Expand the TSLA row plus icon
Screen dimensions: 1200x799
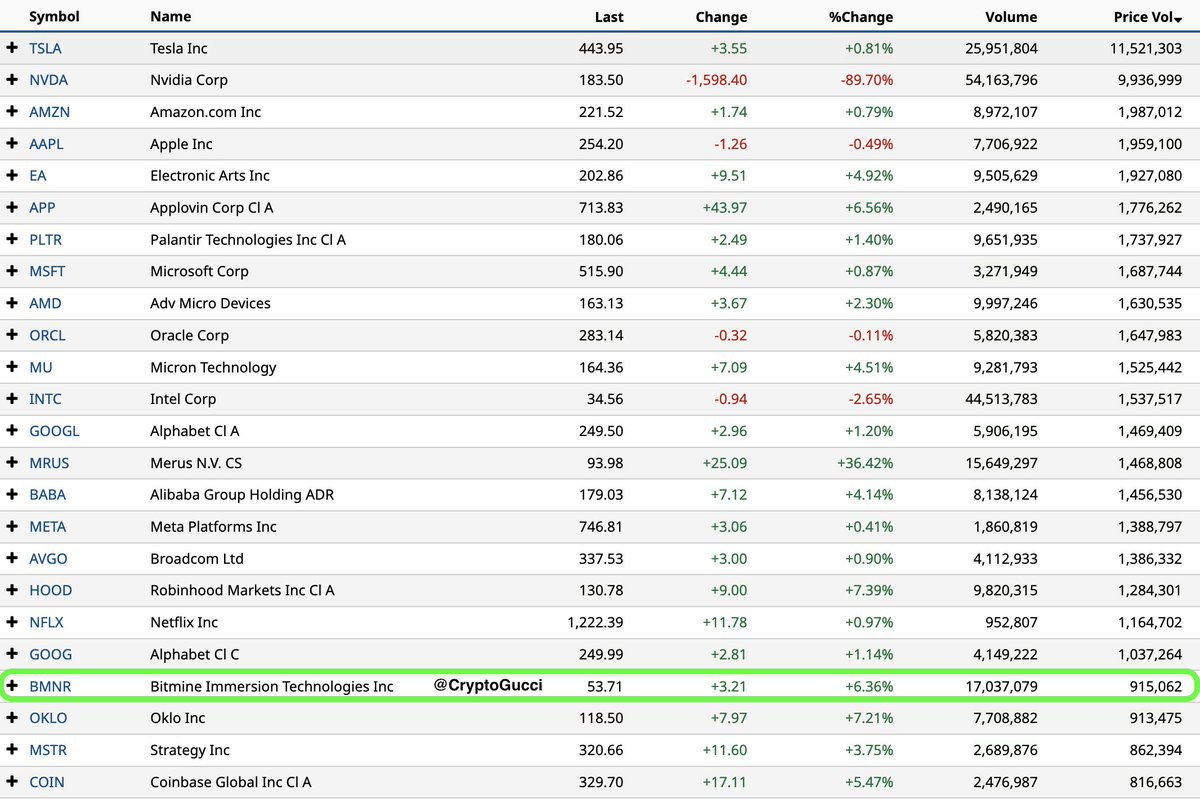pos(12,48)
